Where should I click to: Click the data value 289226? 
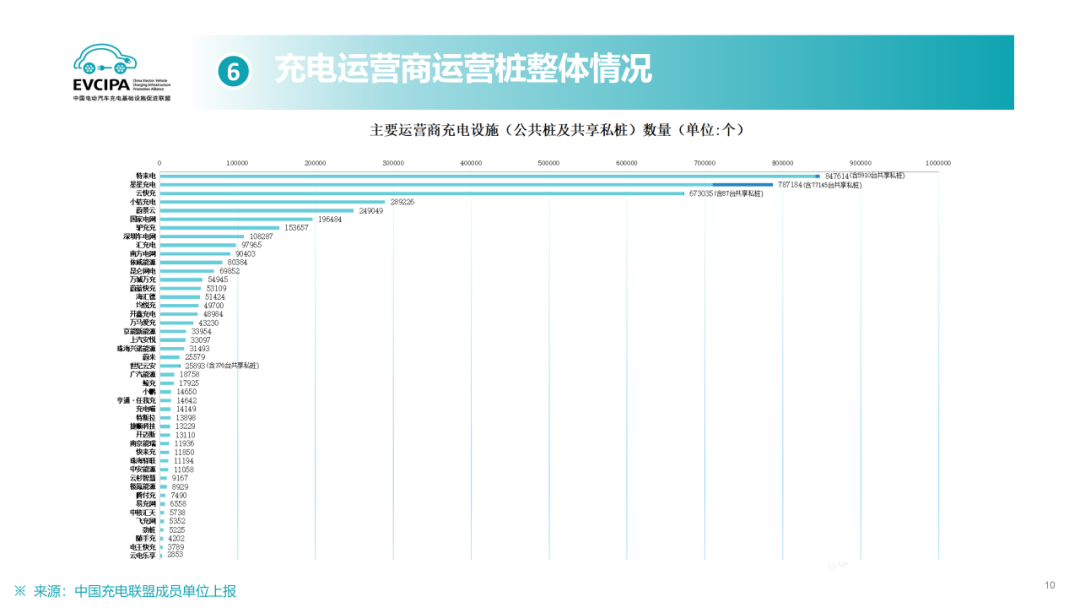[x=402, y=202]
